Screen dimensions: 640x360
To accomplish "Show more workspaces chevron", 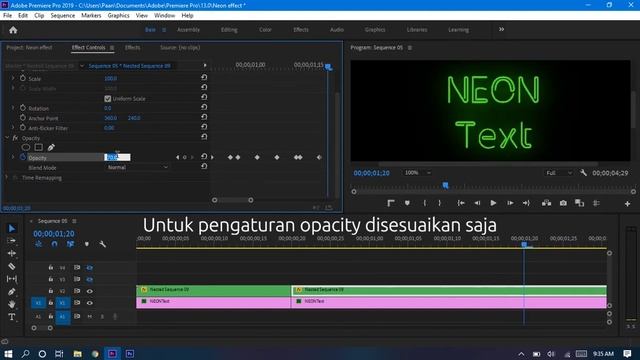I will [501, 29].
